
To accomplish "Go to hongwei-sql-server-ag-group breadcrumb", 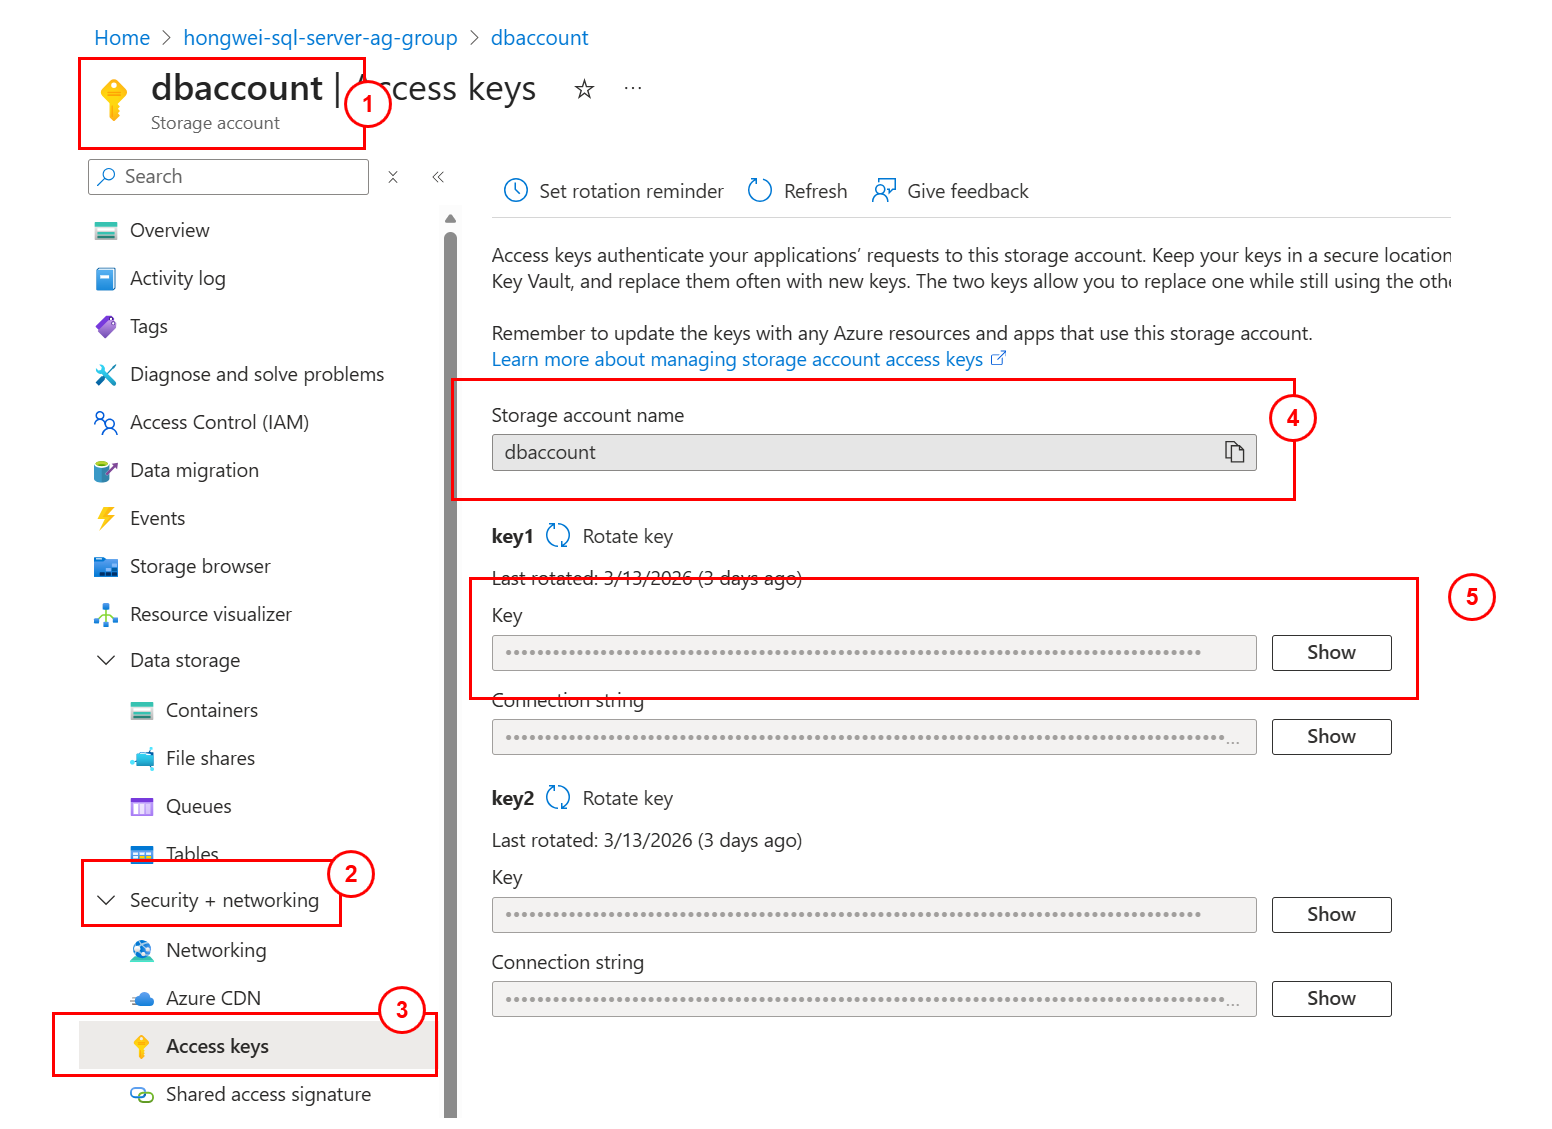I will [320, 38].
